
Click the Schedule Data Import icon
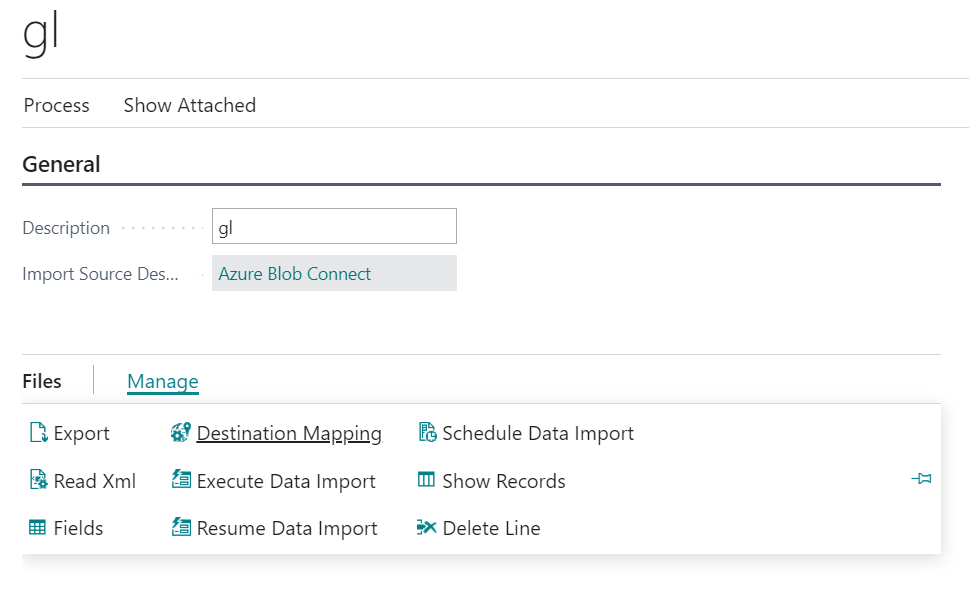[x=427, y=433]
